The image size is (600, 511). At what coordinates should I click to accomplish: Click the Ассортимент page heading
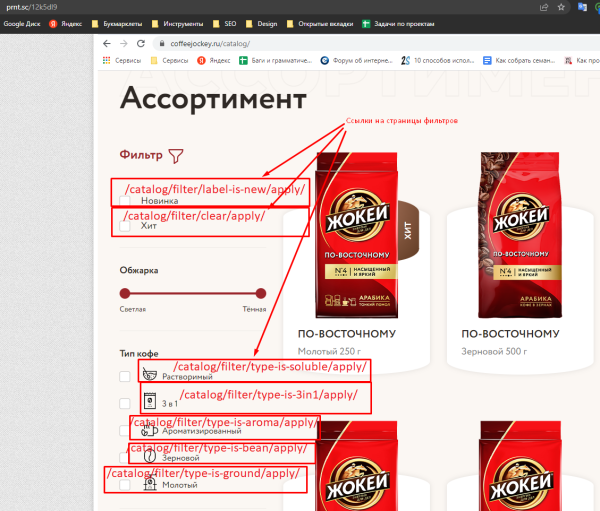(213, 99)
